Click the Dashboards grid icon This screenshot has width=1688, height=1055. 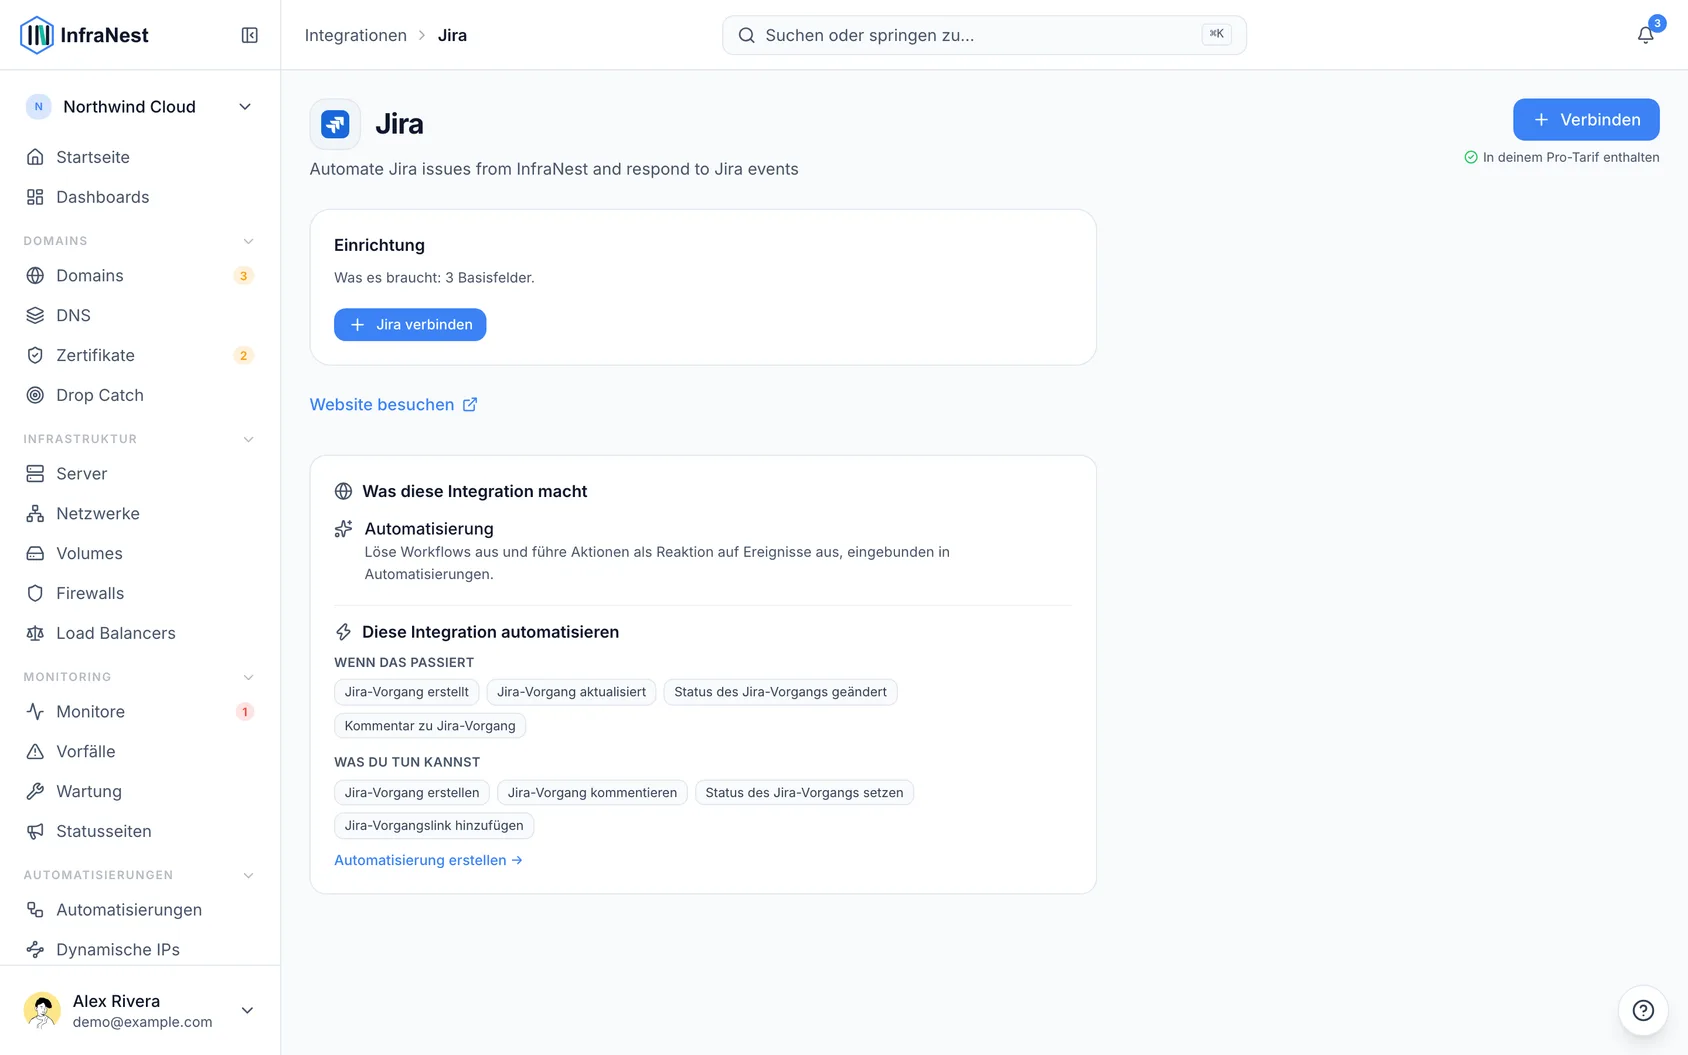pos(35,197)
